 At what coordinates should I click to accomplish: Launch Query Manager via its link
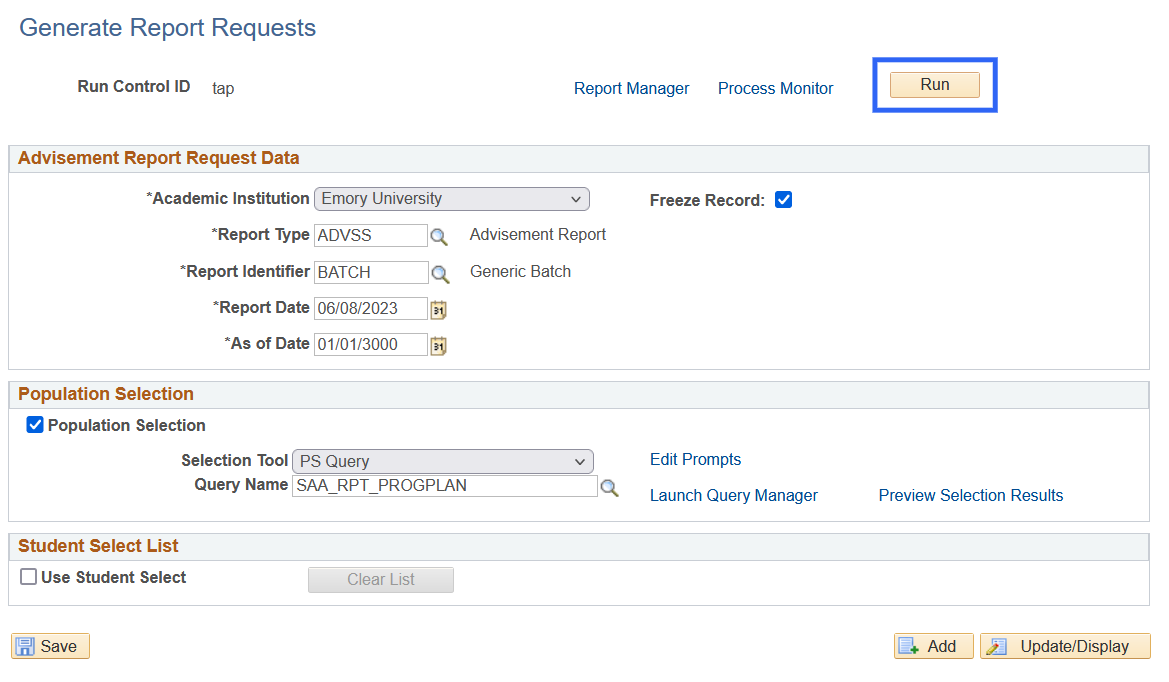tap(733, 496)
